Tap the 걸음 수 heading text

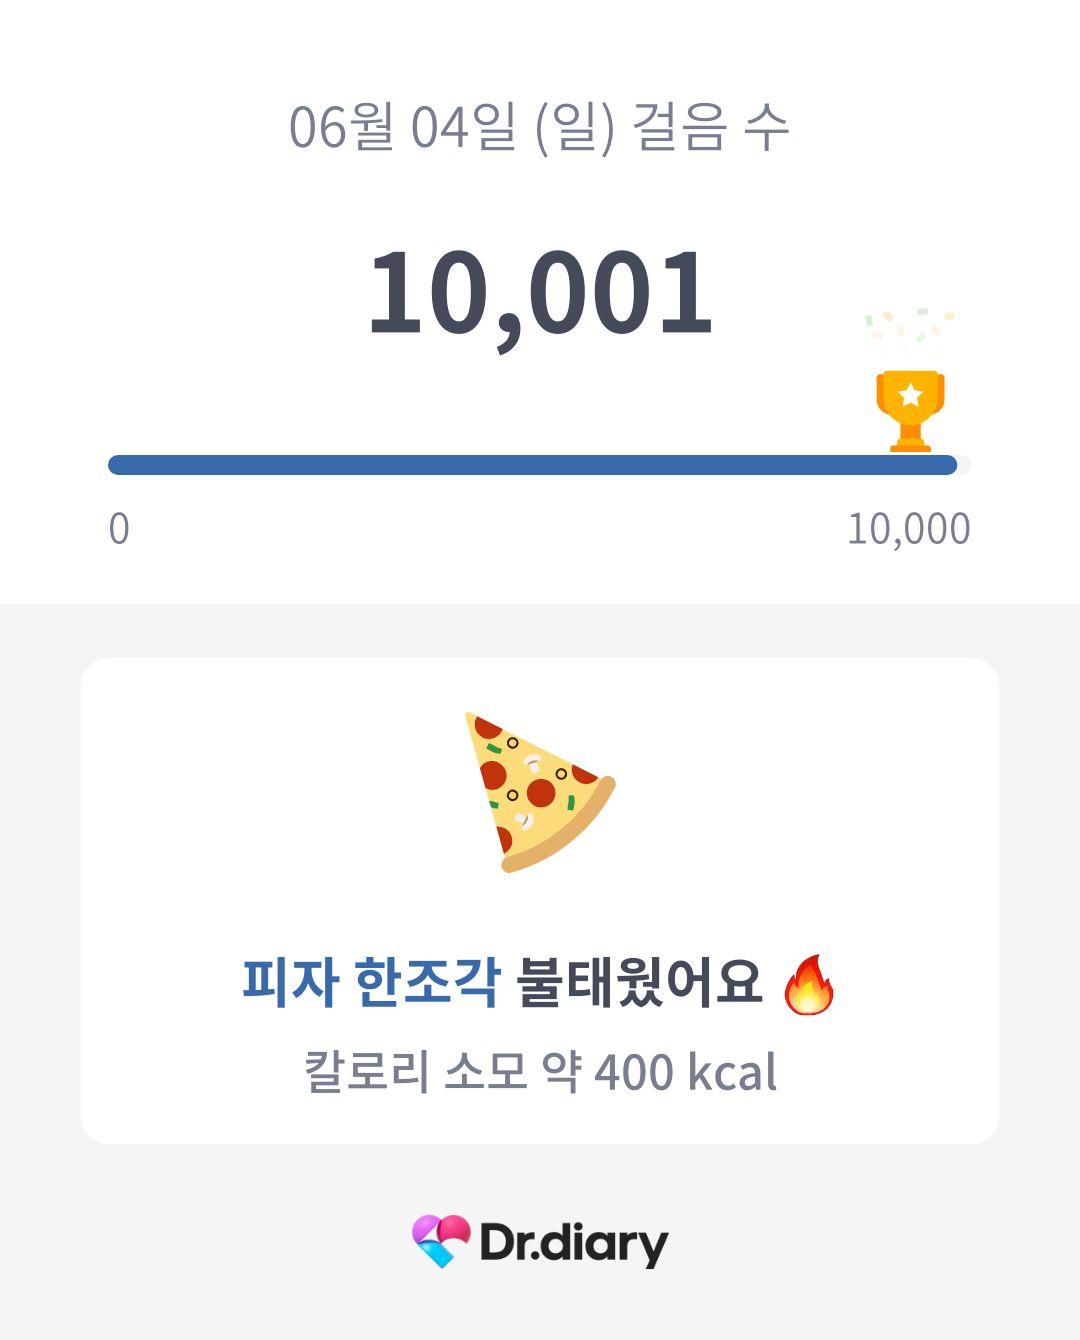[711, 128]
